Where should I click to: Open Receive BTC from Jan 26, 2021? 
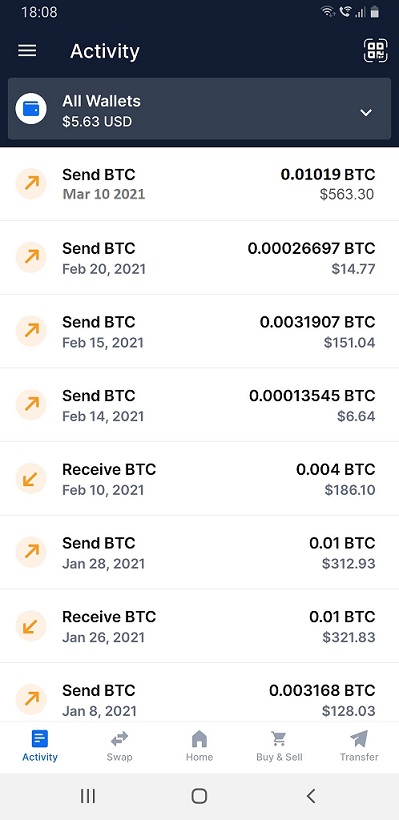tap(199, 627)
